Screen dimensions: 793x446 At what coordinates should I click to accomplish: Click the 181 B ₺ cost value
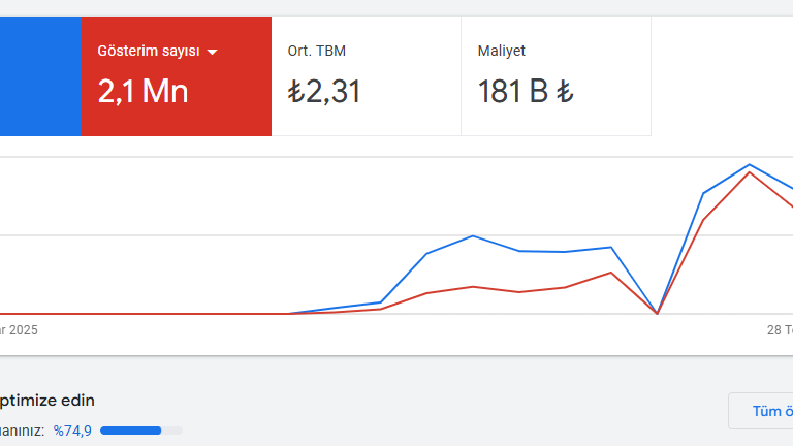coord(525,92)
